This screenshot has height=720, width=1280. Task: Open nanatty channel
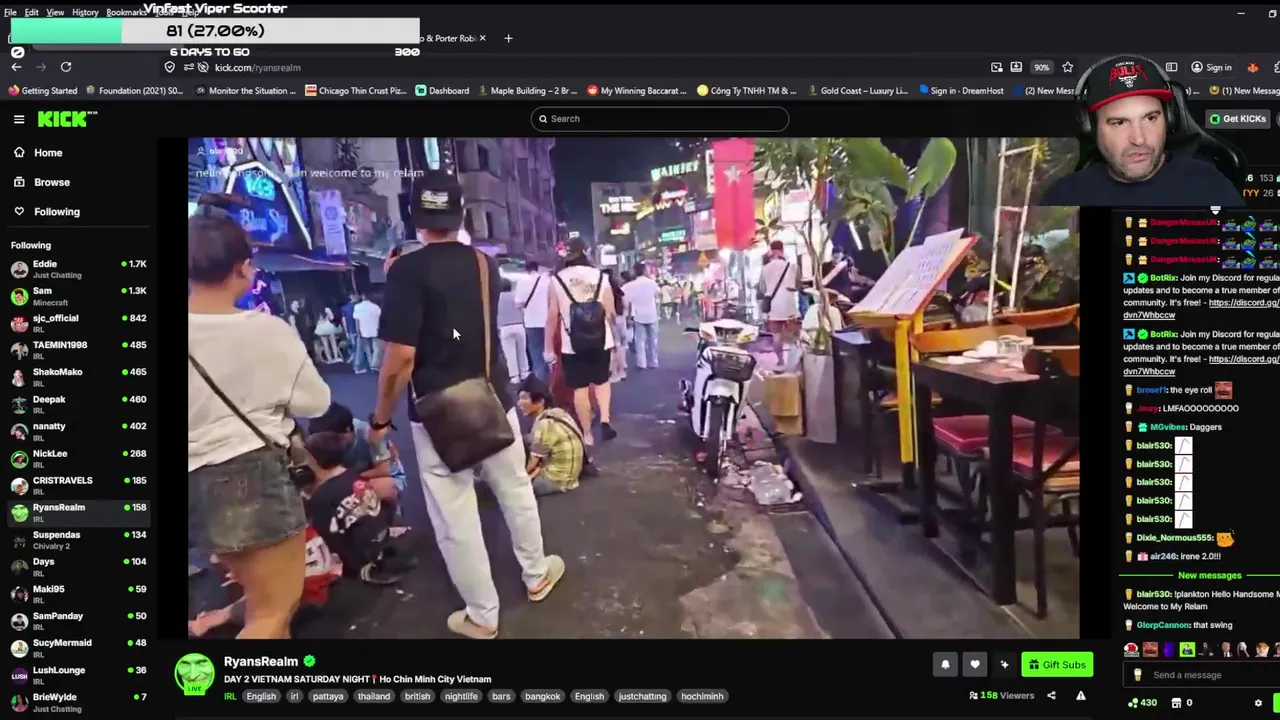(x=78, y=431)
